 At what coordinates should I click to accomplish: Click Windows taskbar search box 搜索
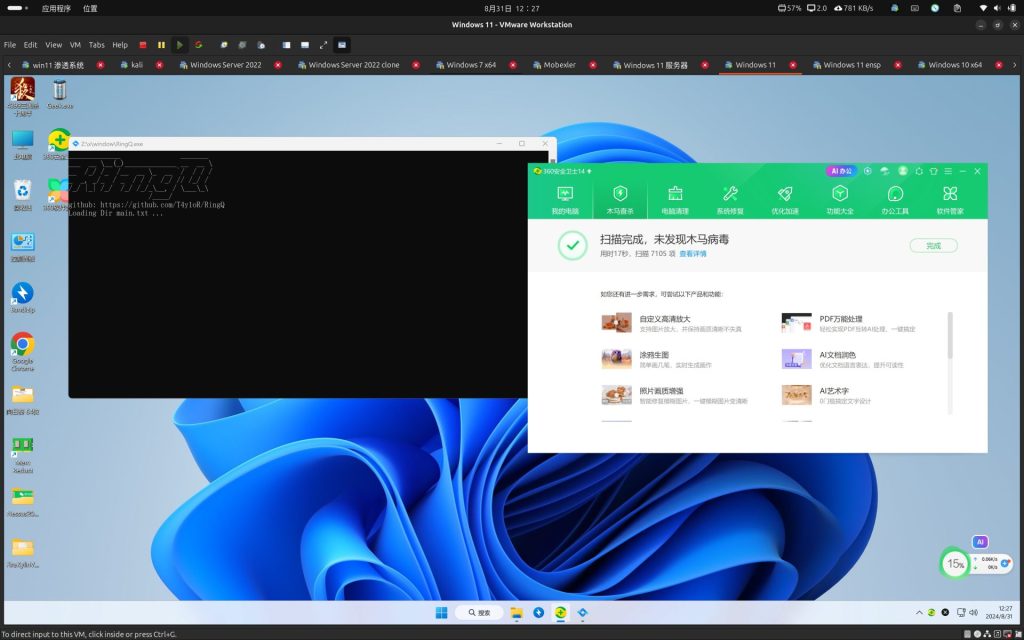tap(479, 613)
